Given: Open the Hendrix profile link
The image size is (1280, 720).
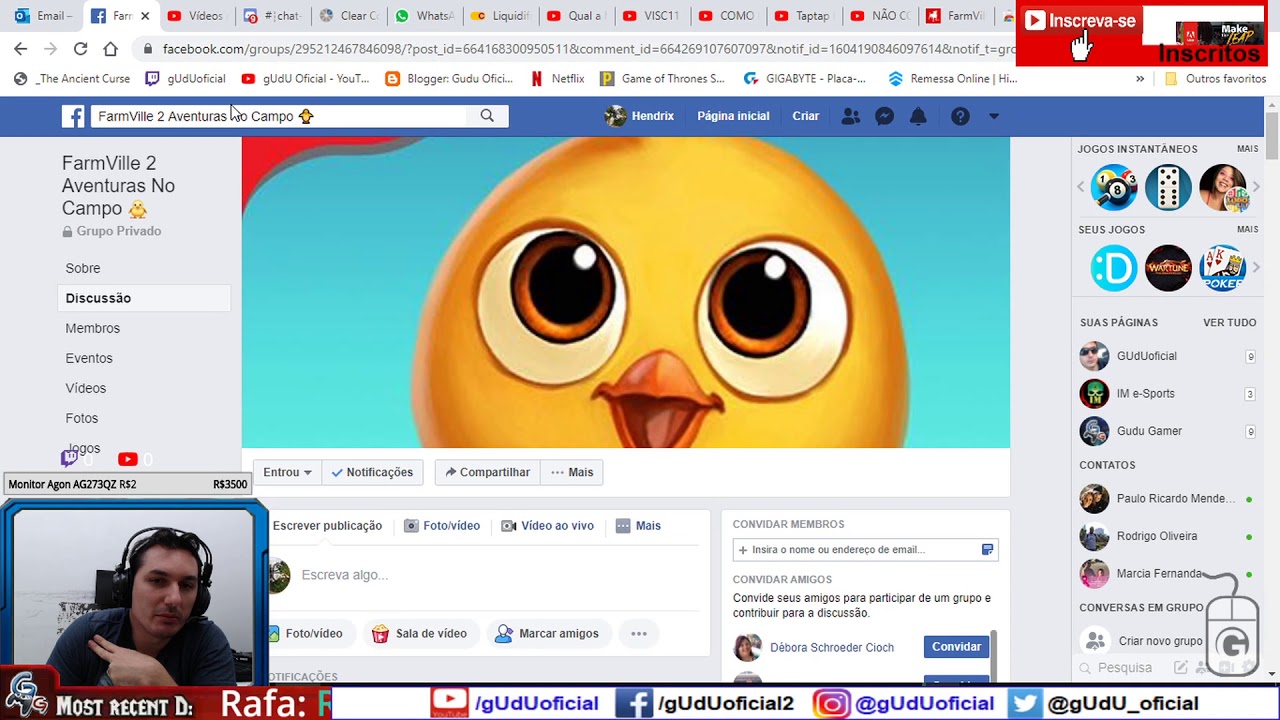Looking at the screenshot, I should [640, 116].
